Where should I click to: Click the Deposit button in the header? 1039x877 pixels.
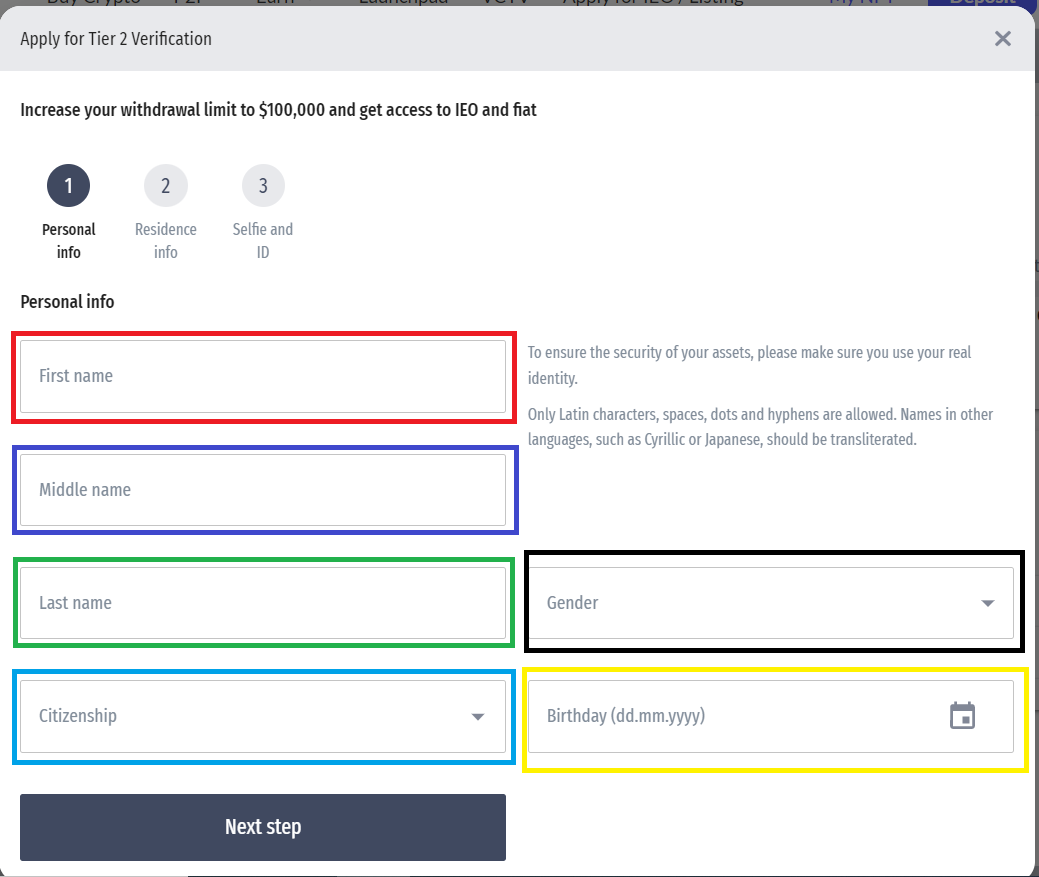980,3
